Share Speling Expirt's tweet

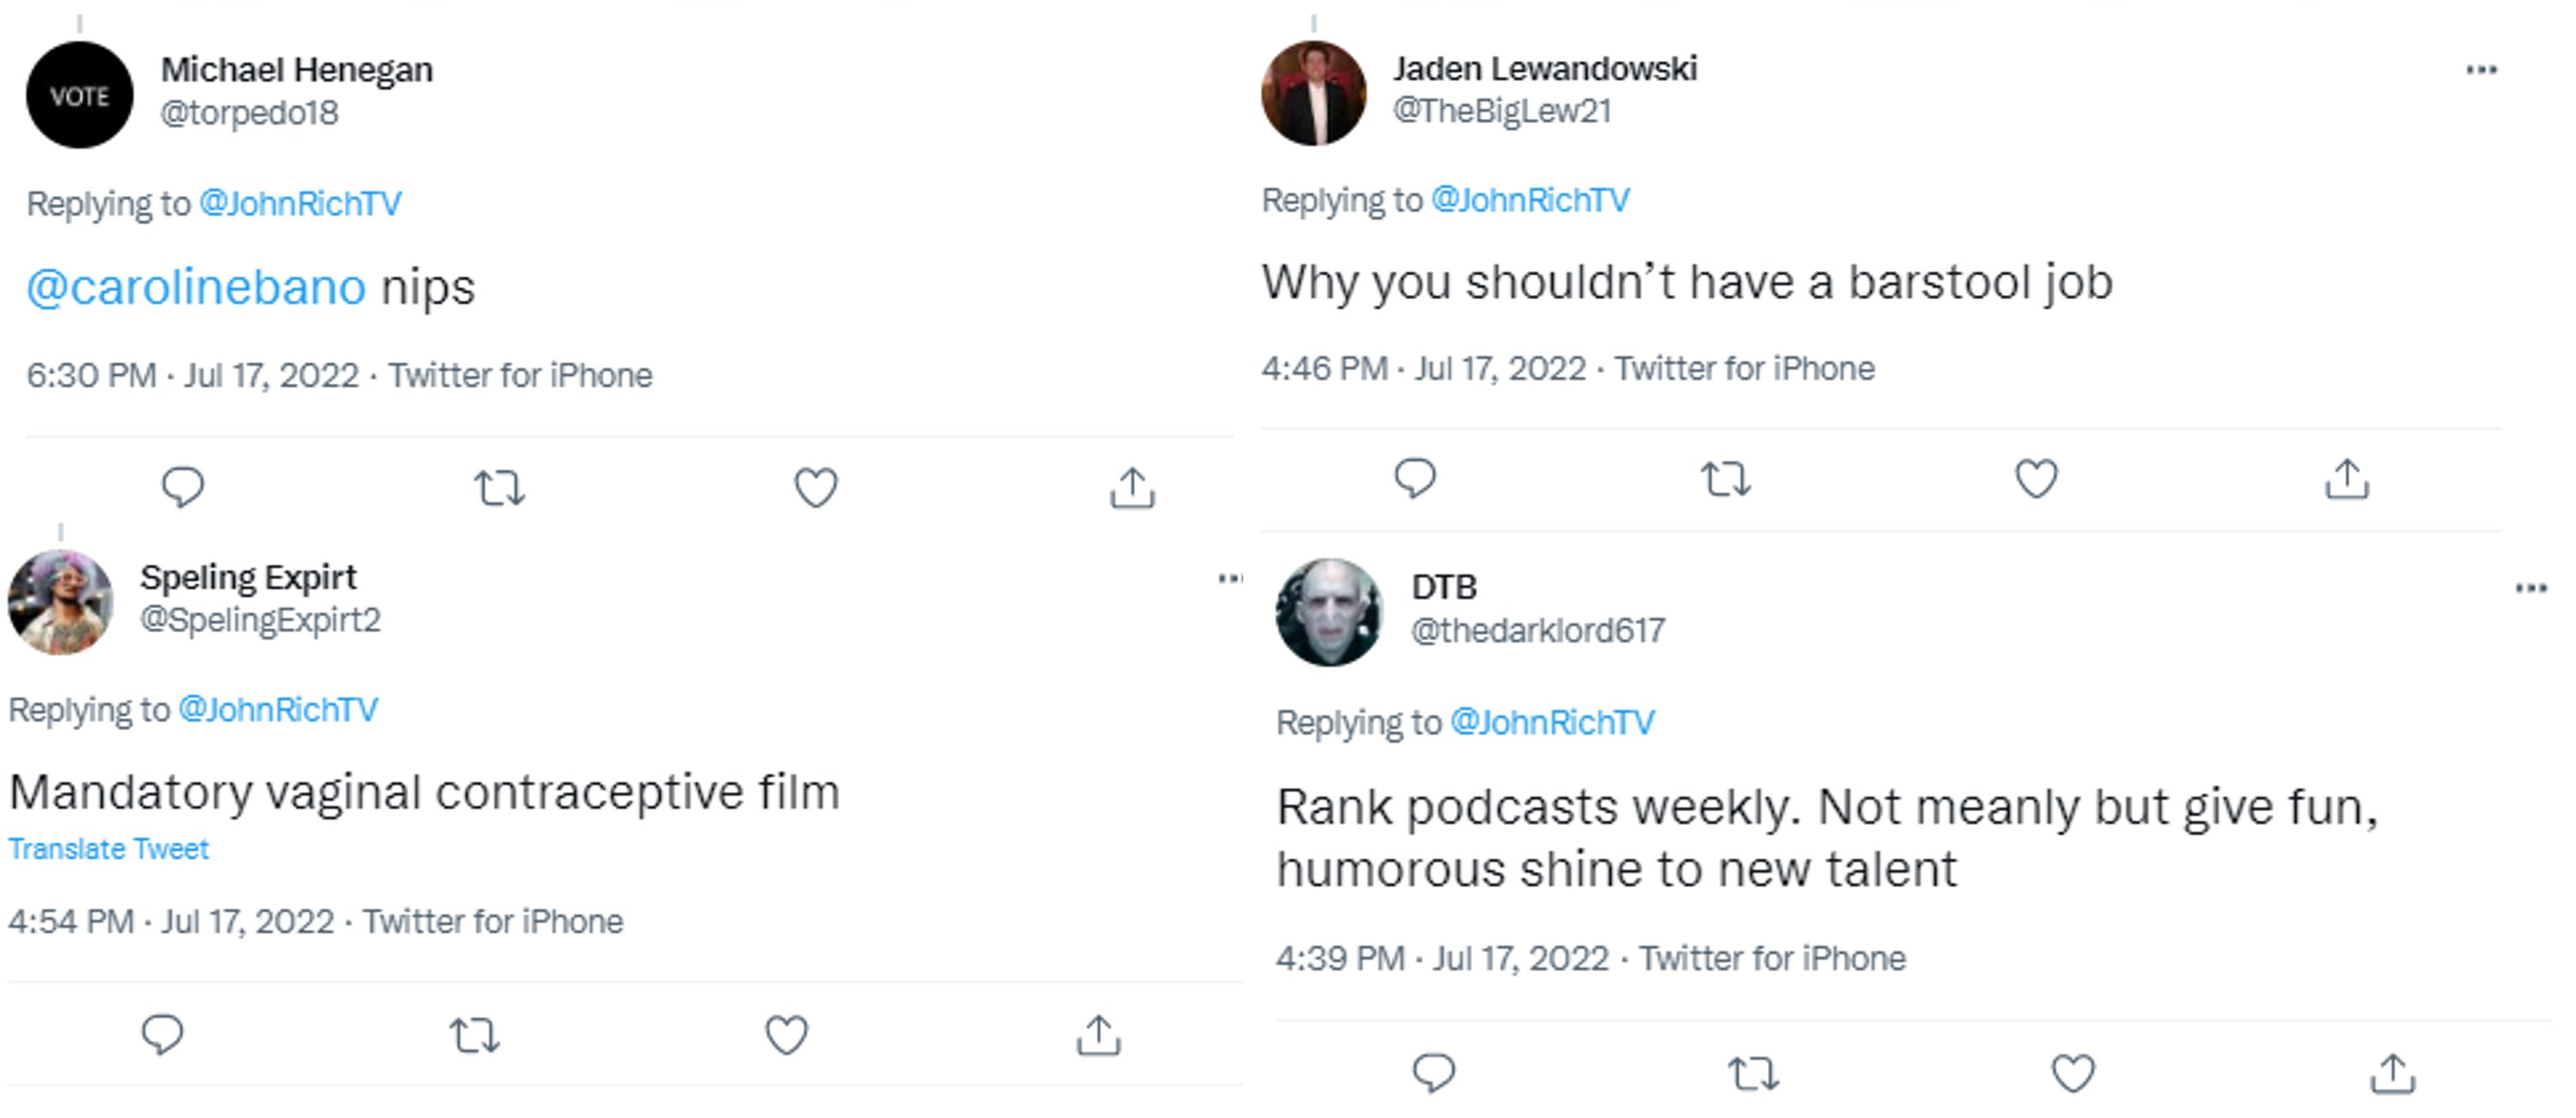(x=1099, y=1035)
